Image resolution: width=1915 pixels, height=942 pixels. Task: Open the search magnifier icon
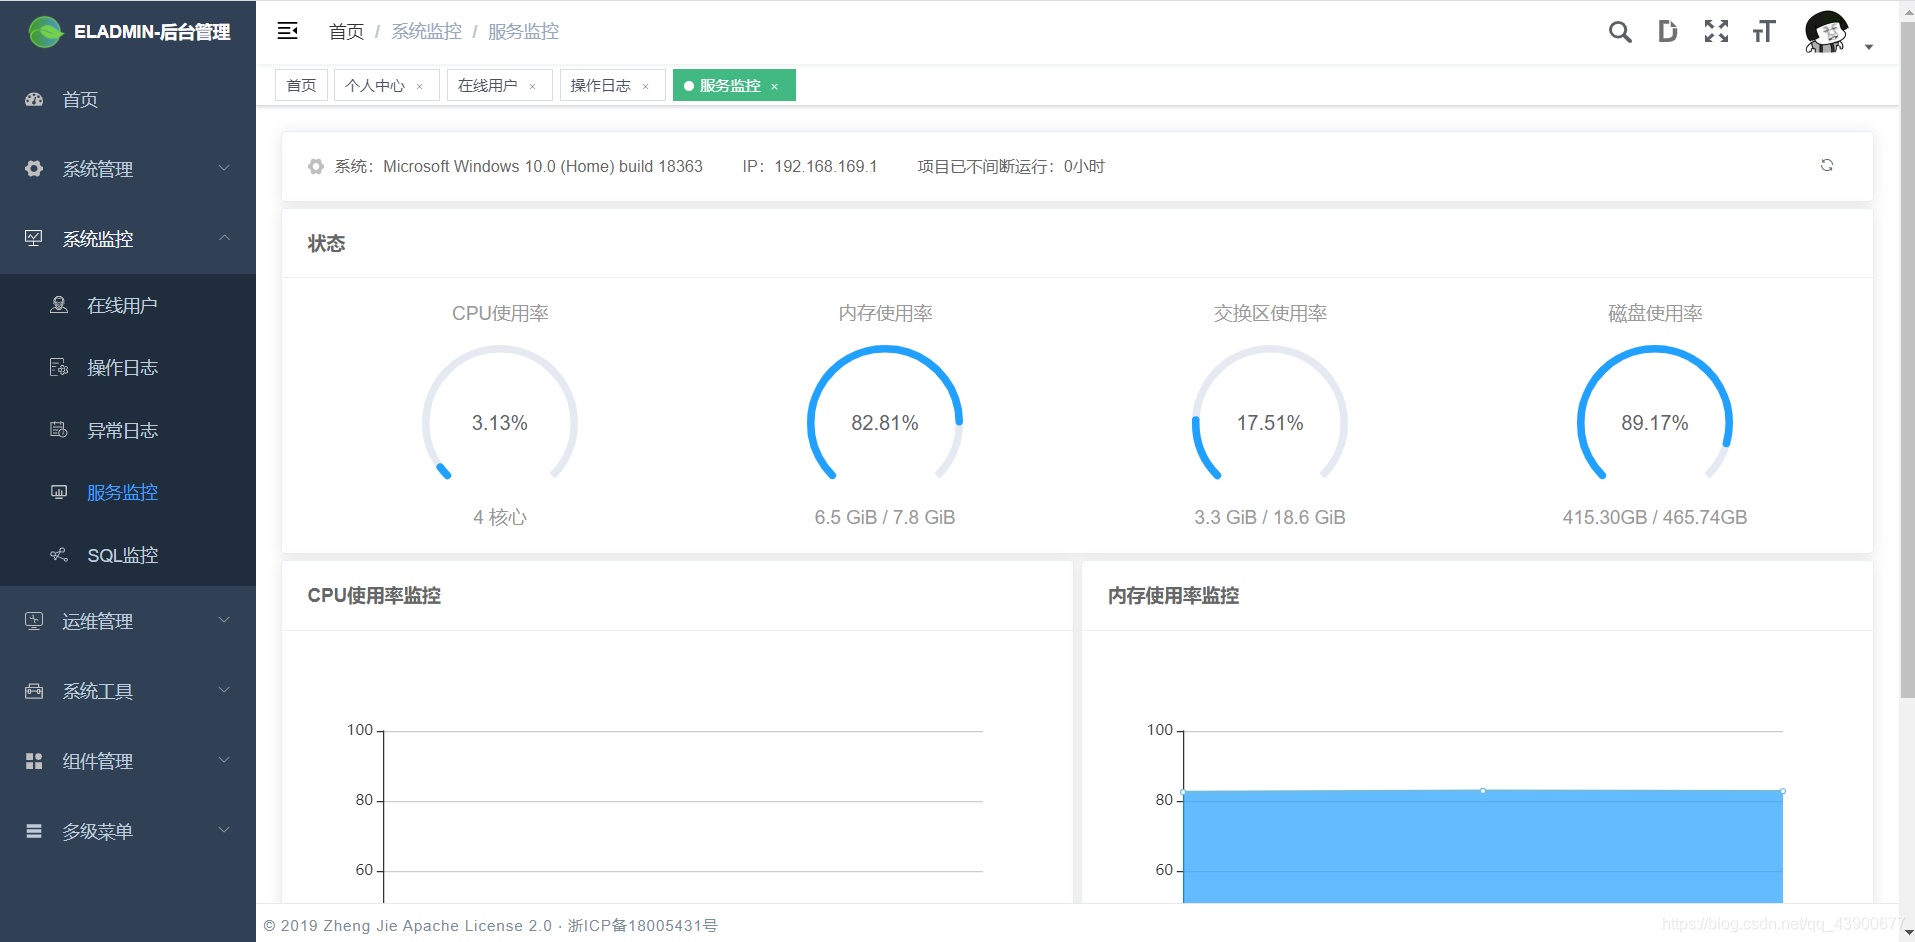1620,32
